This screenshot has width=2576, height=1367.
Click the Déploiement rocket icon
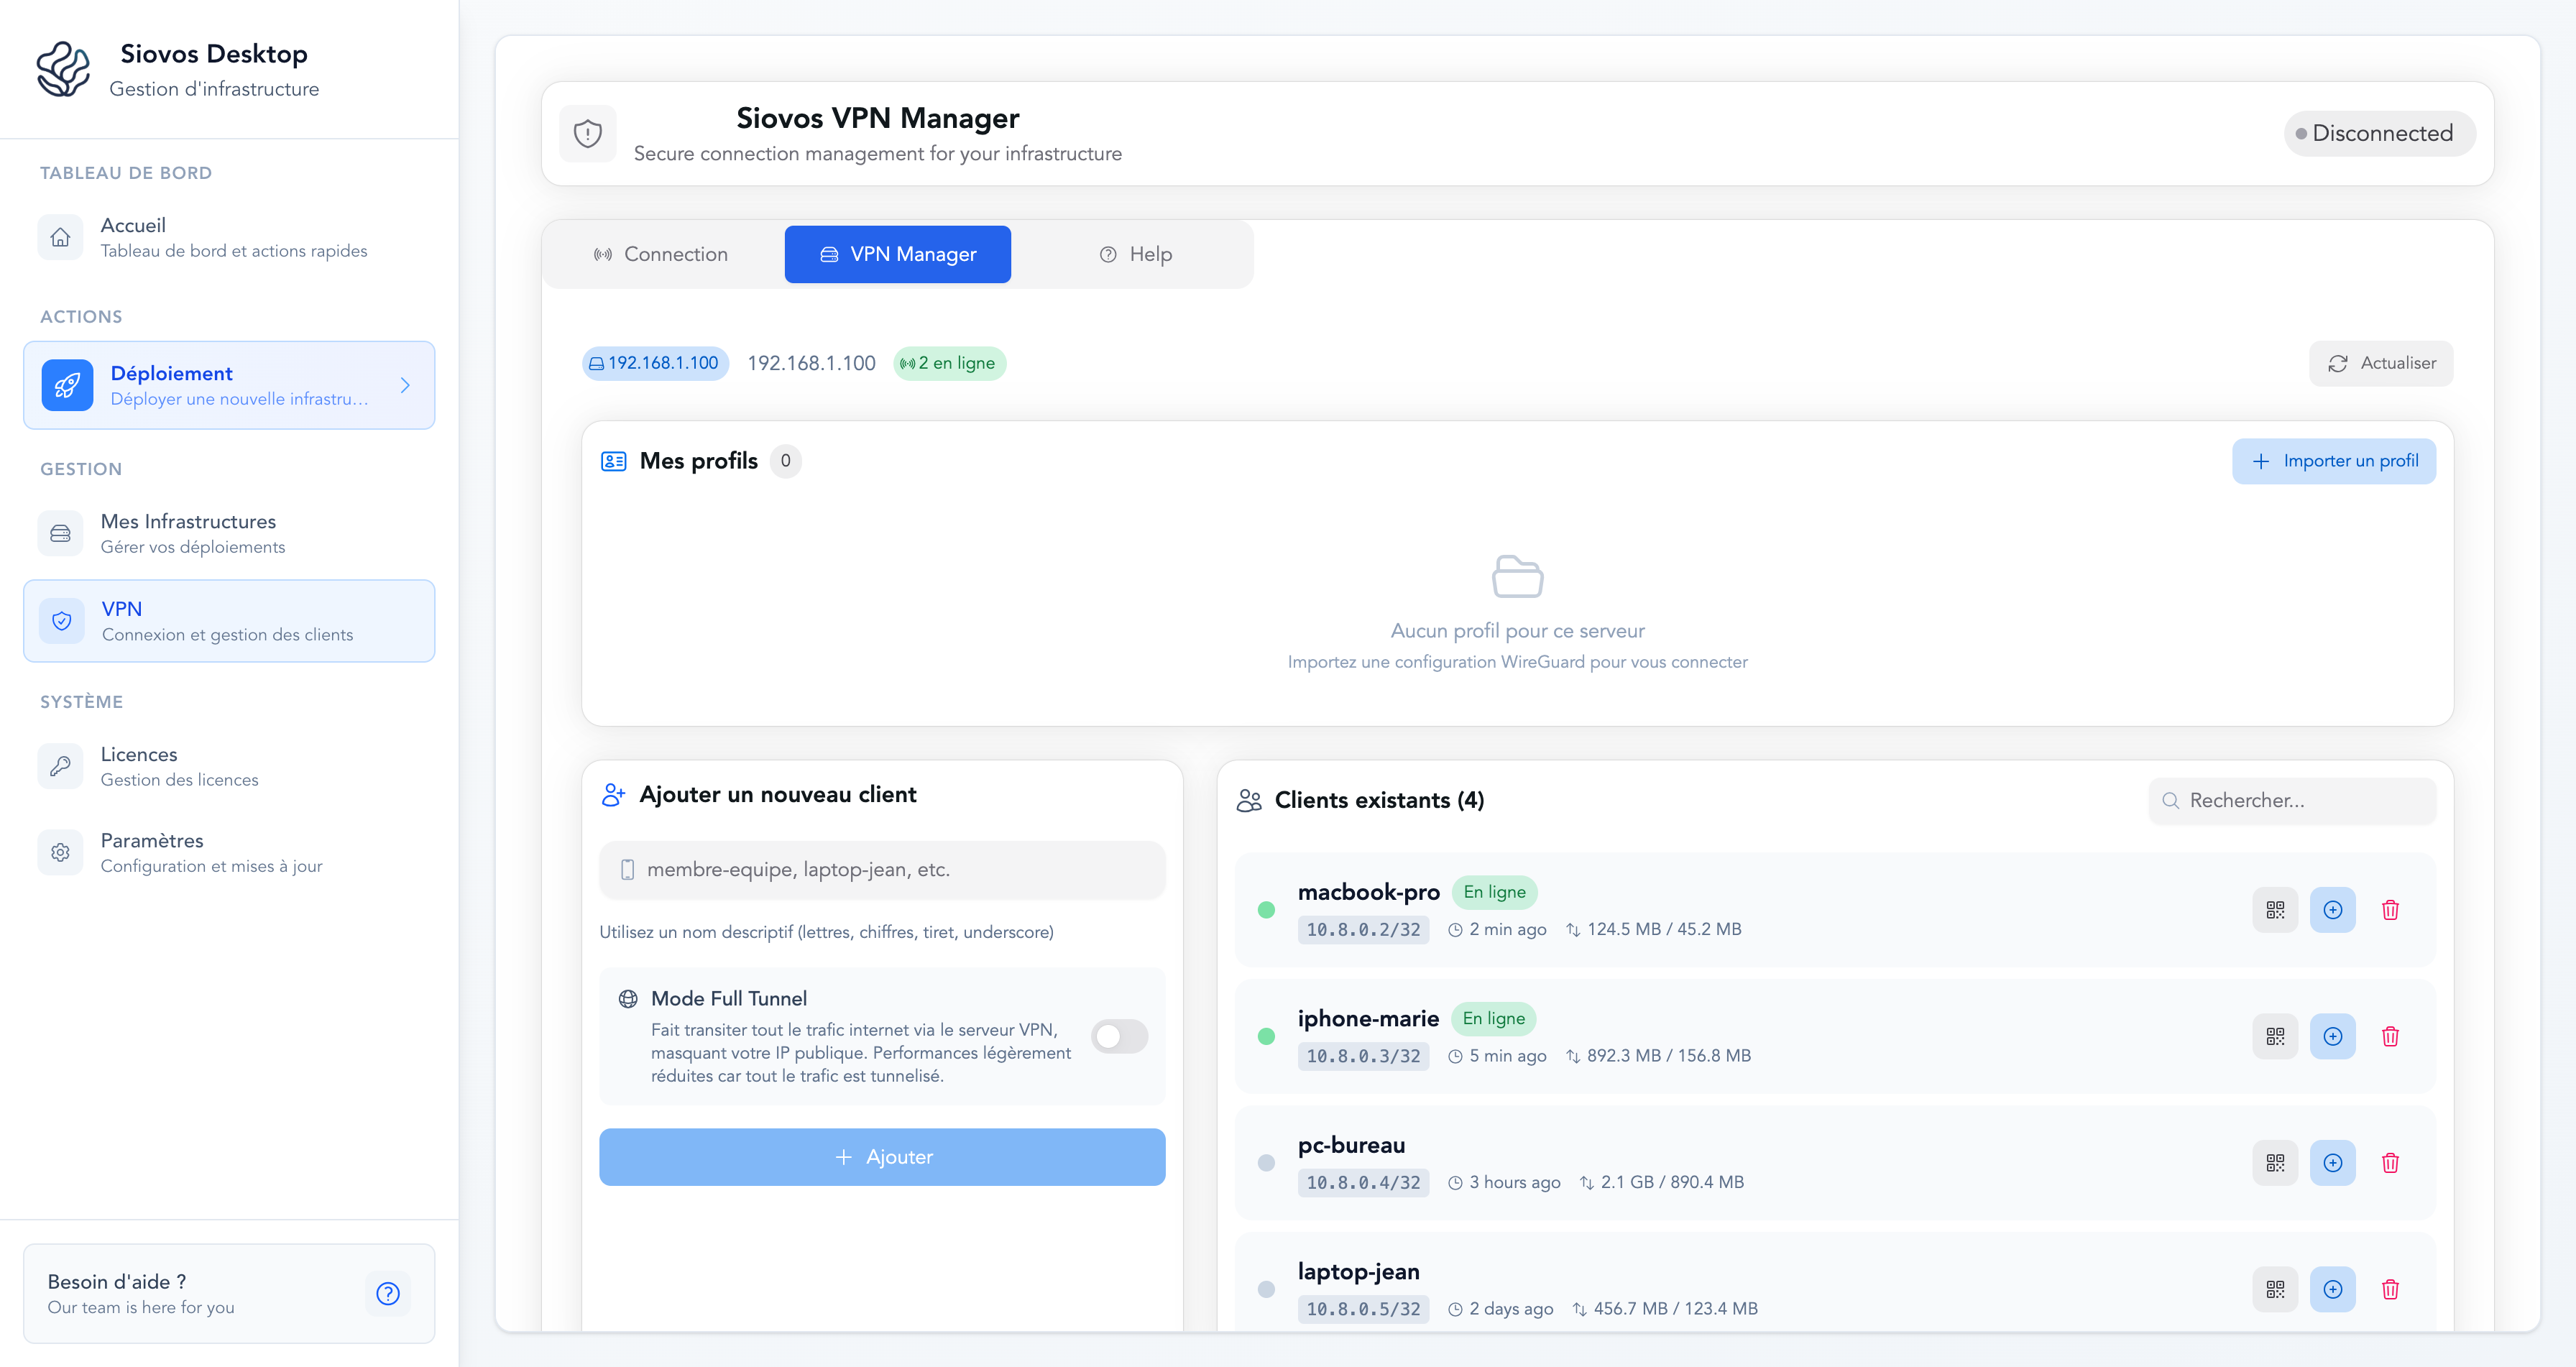(67, 385)
